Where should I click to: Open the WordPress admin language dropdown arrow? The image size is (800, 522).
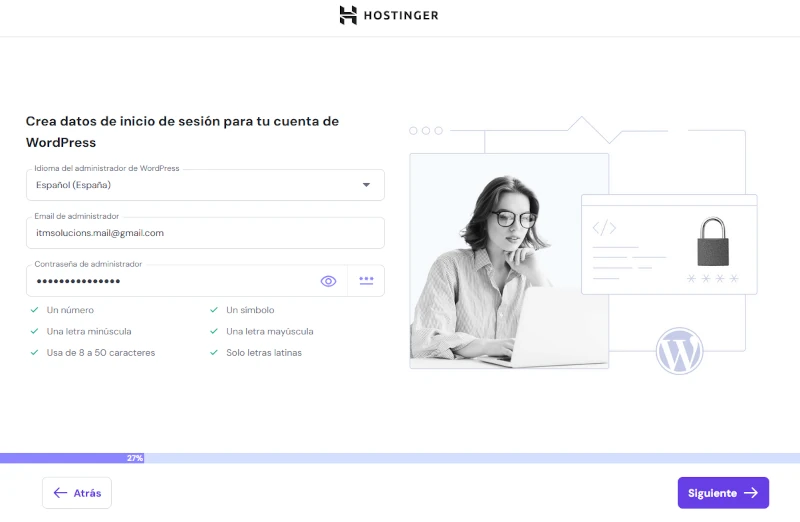[366, 185]
